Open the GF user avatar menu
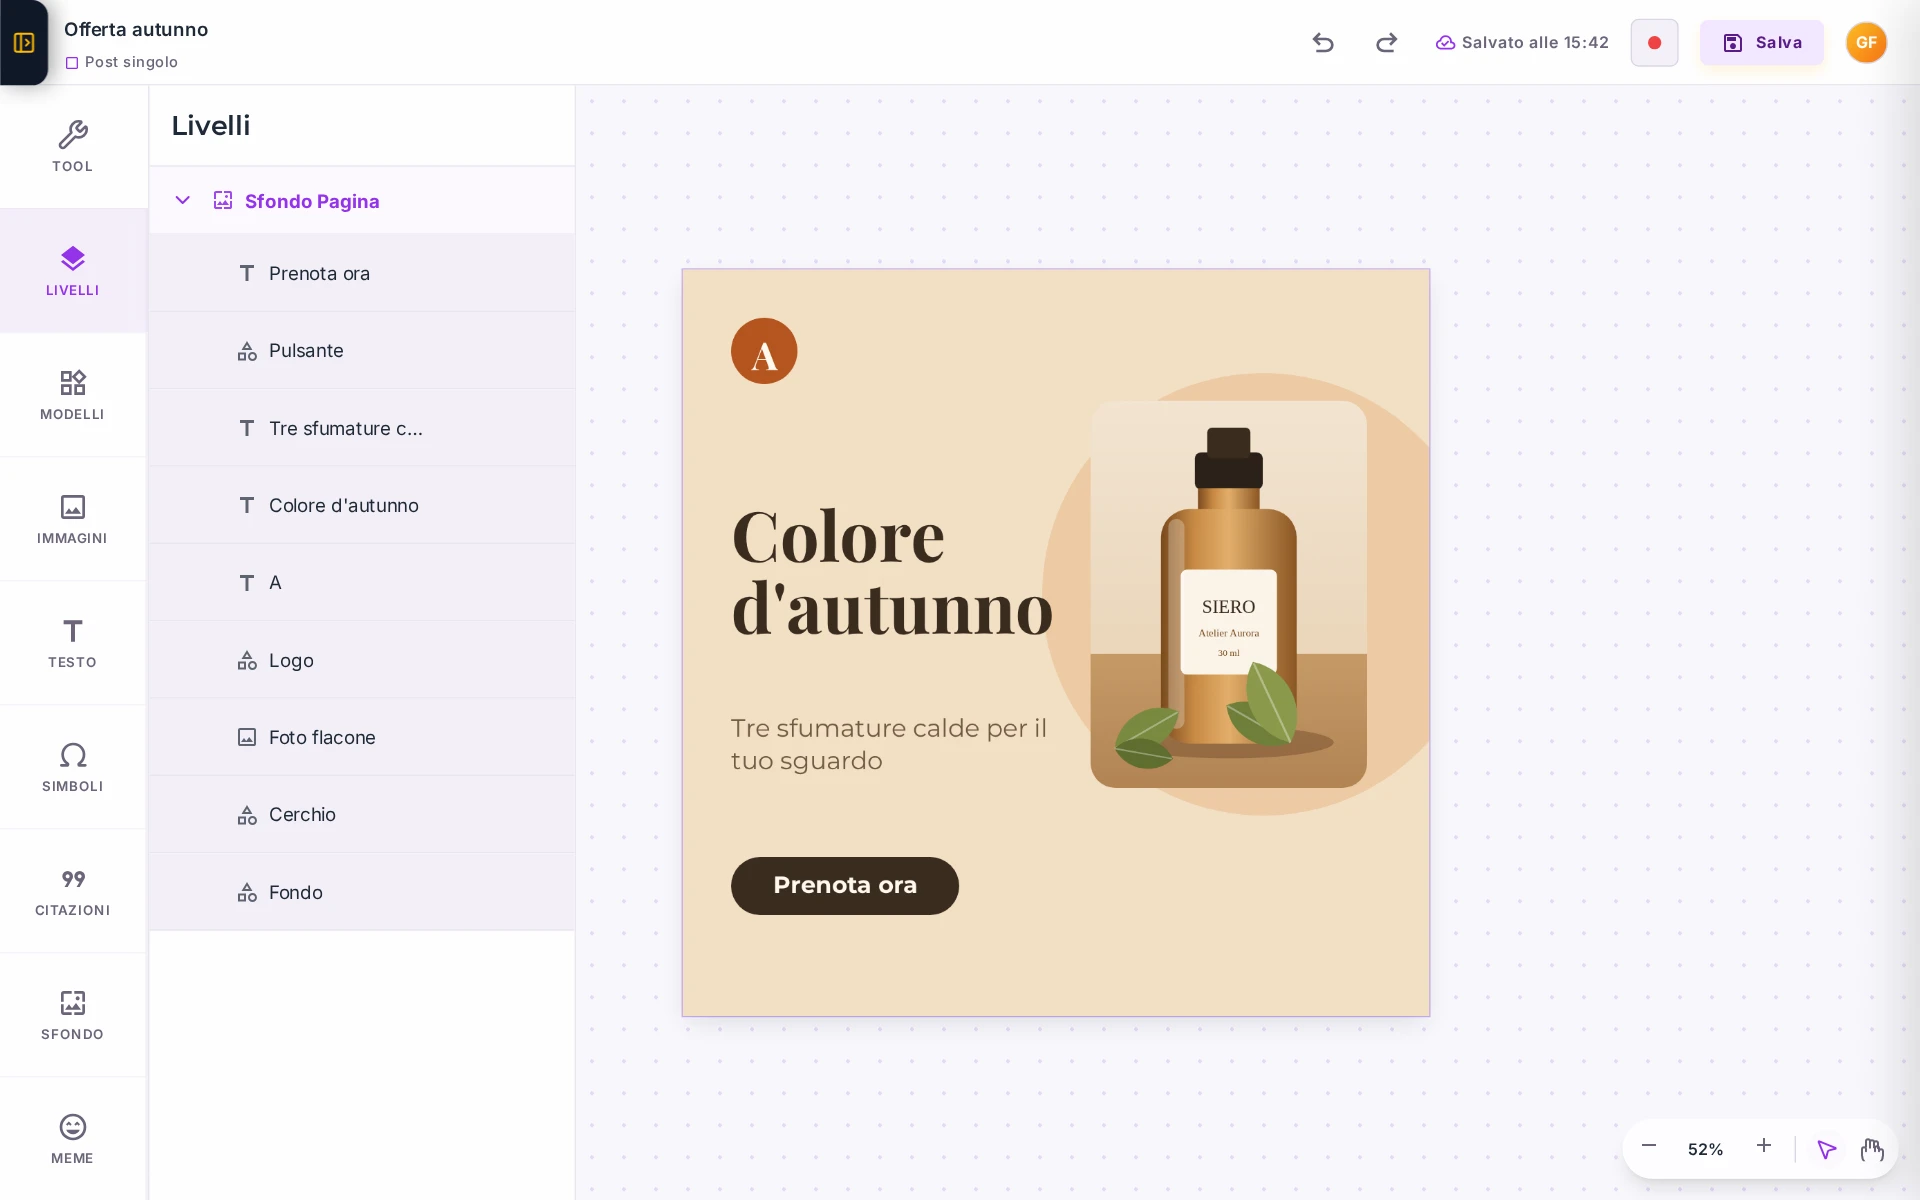Image resolution: width=1920 pixels, height=1200 pixels. 1866,42
